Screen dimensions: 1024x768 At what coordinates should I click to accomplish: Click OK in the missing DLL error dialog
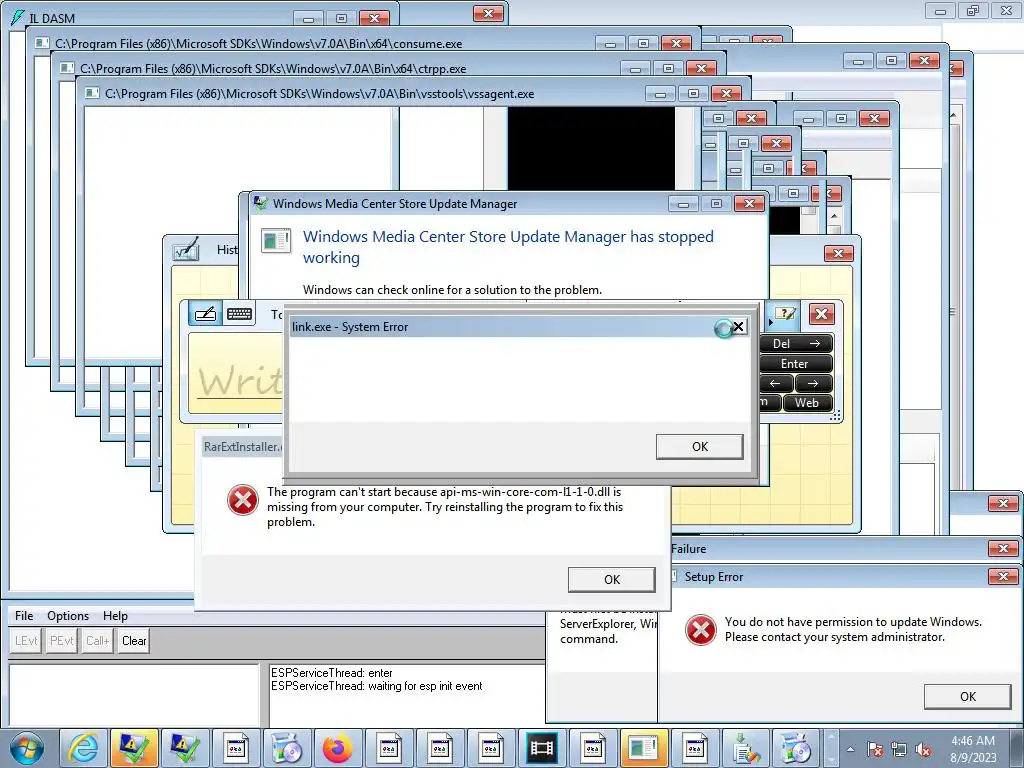pyautogui.click(x=611, y=579)
